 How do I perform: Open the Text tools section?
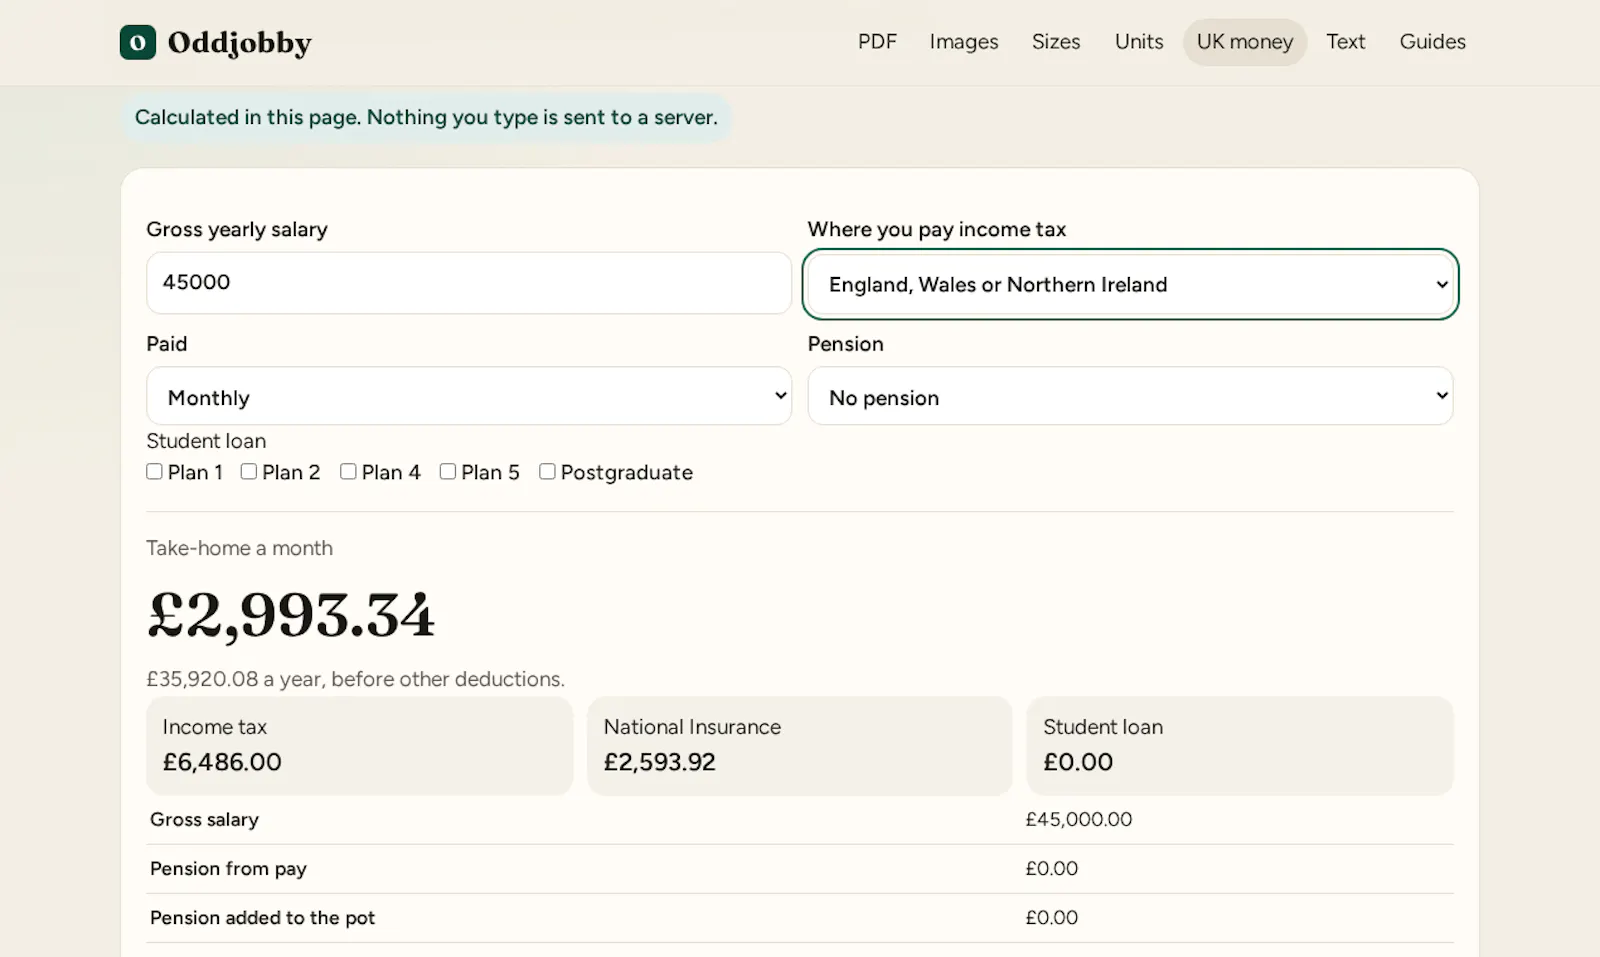point(1345,42)
